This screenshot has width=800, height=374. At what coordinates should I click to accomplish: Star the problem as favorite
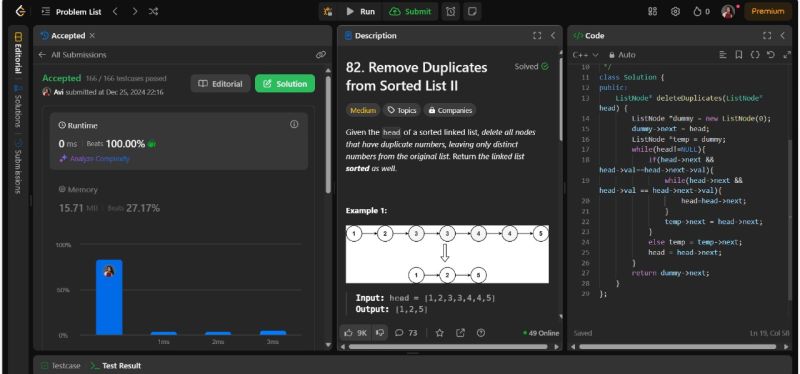[x=439, y=333]
